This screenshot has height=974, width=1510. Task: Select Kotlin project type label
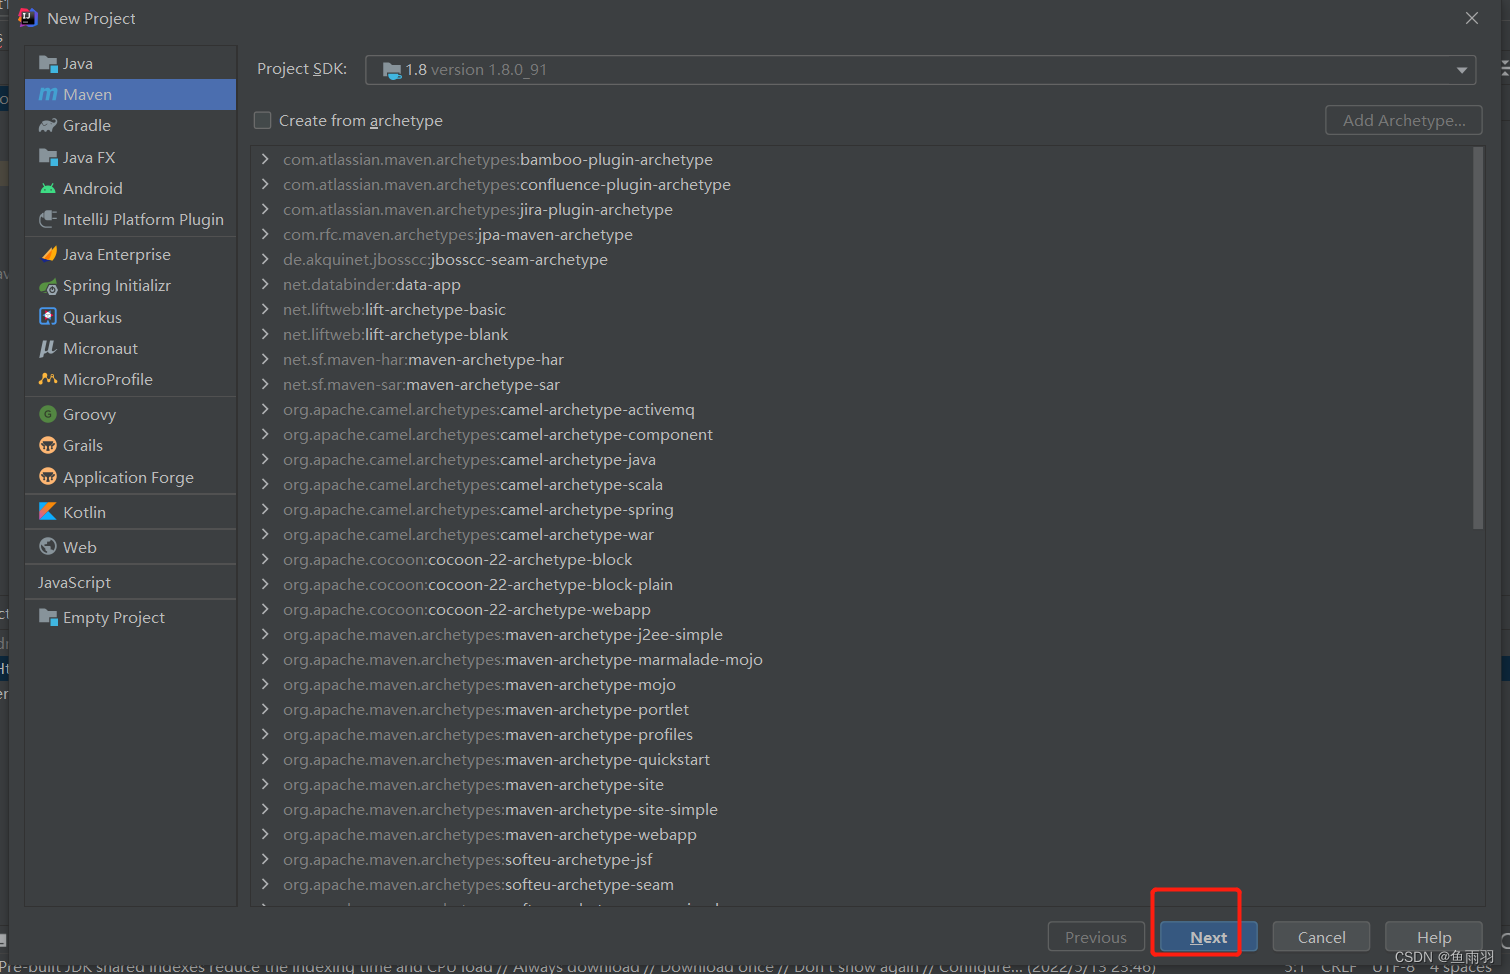84,512
